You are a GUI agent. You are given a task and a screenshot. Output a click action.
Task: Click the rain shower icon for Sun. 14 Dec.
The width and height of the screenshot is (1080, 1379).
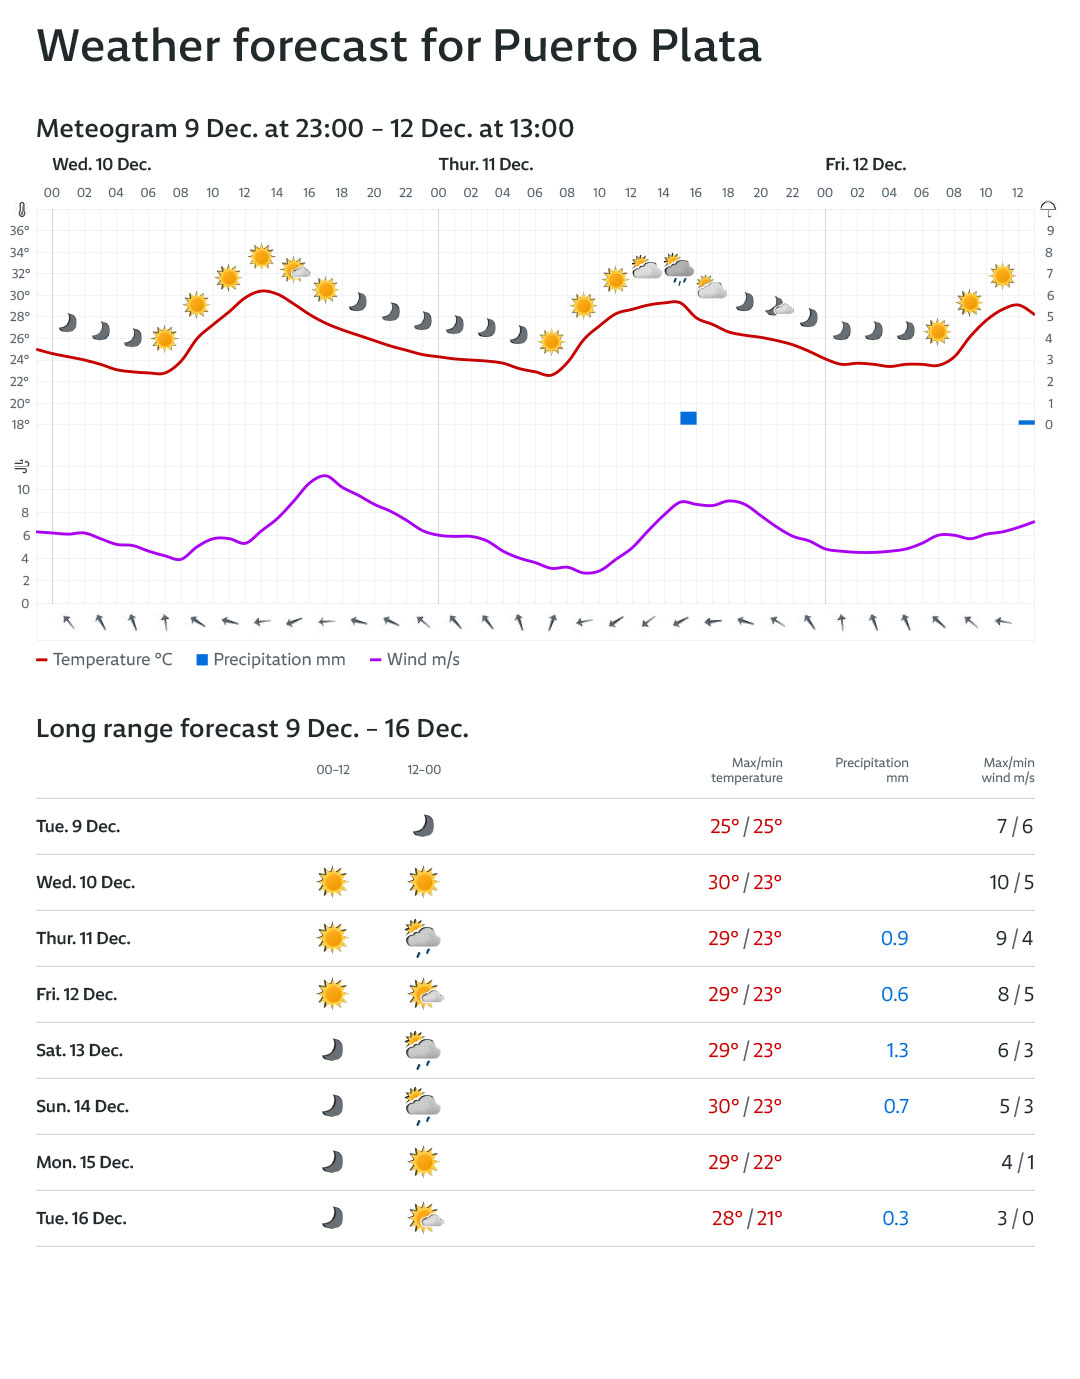click(423, 1107)
